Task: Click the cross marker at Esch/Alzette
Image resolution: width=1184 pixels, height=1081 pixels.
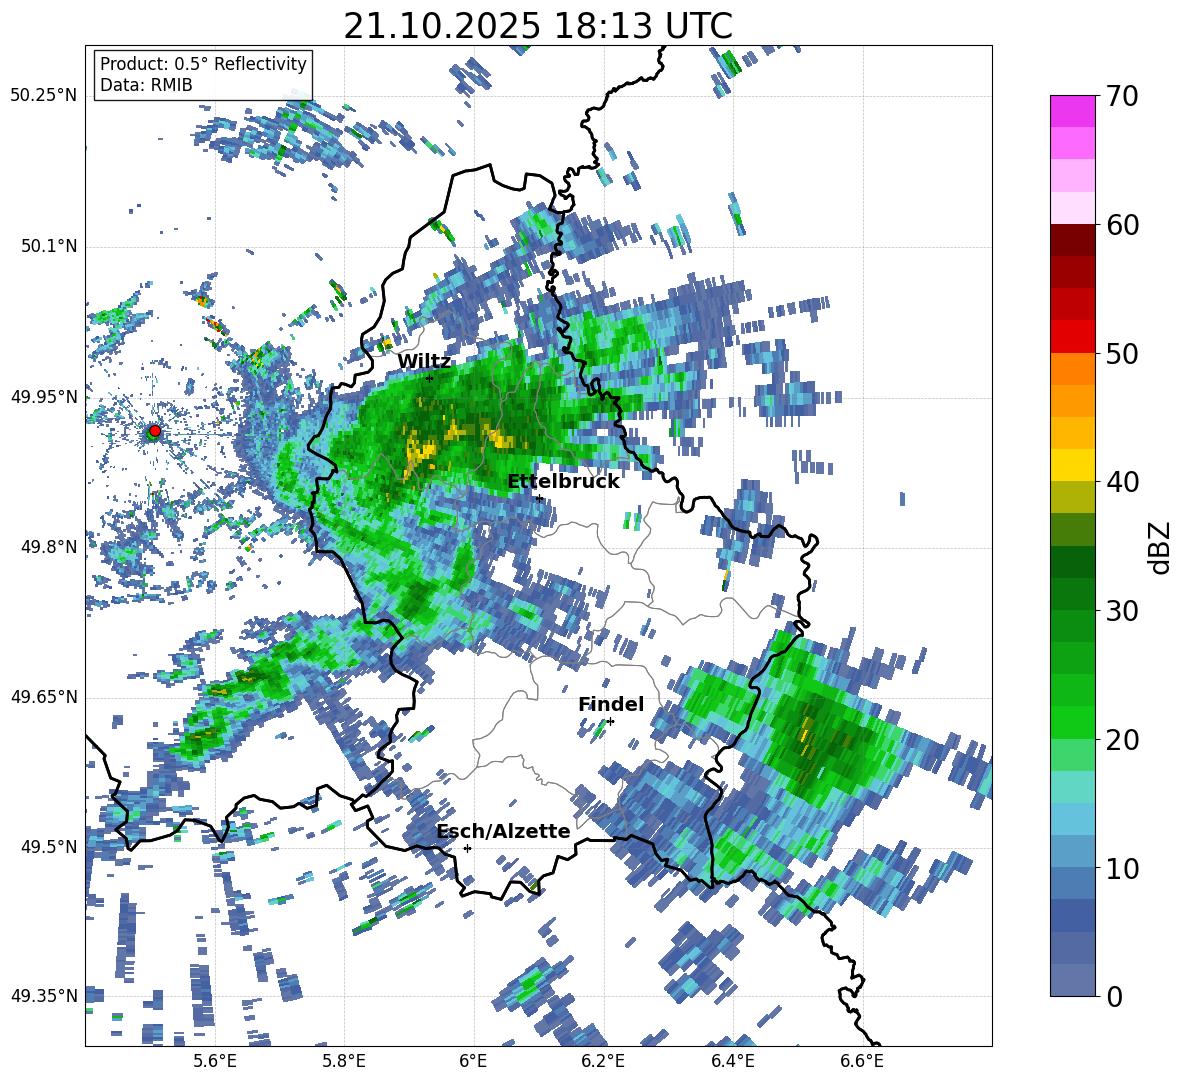Action: [467, 848]
